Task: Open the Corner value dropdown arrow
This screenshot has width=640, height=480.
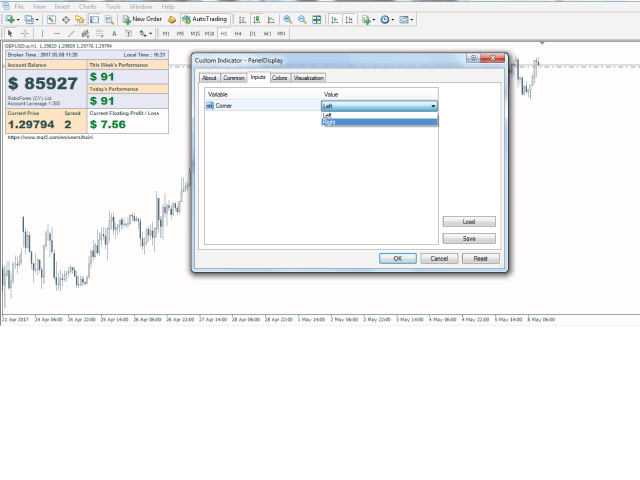Action: tap(433, 105)
